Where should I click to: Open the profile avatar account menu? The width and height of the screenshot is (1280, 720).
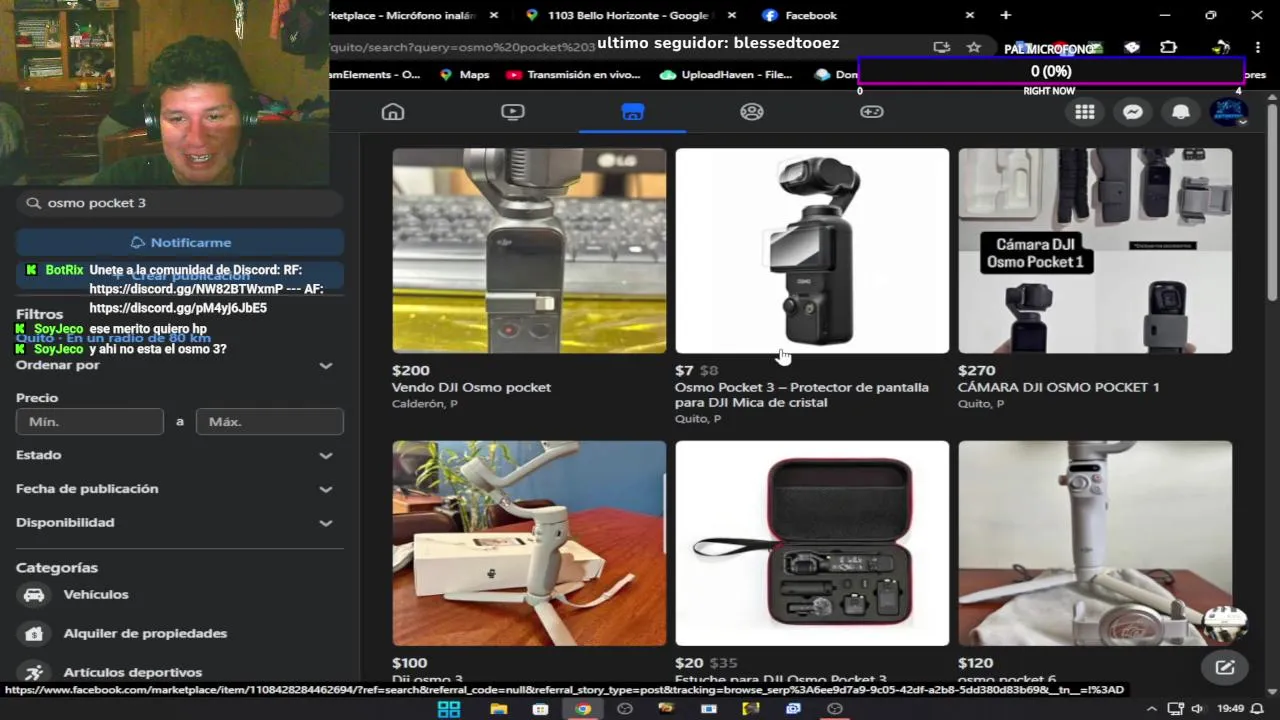(x=1229, y=112)
